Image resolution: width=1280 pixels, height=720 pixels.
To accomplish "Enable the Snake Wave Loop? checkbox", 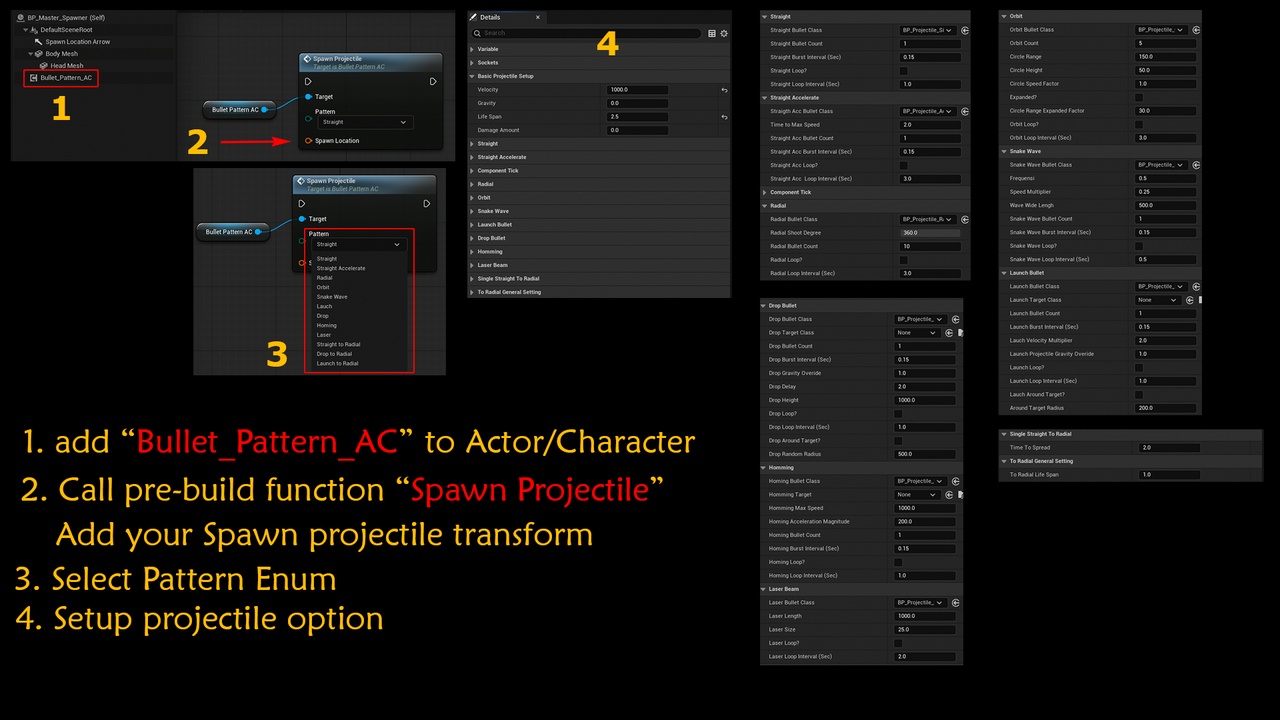I will coord(1139,246).
